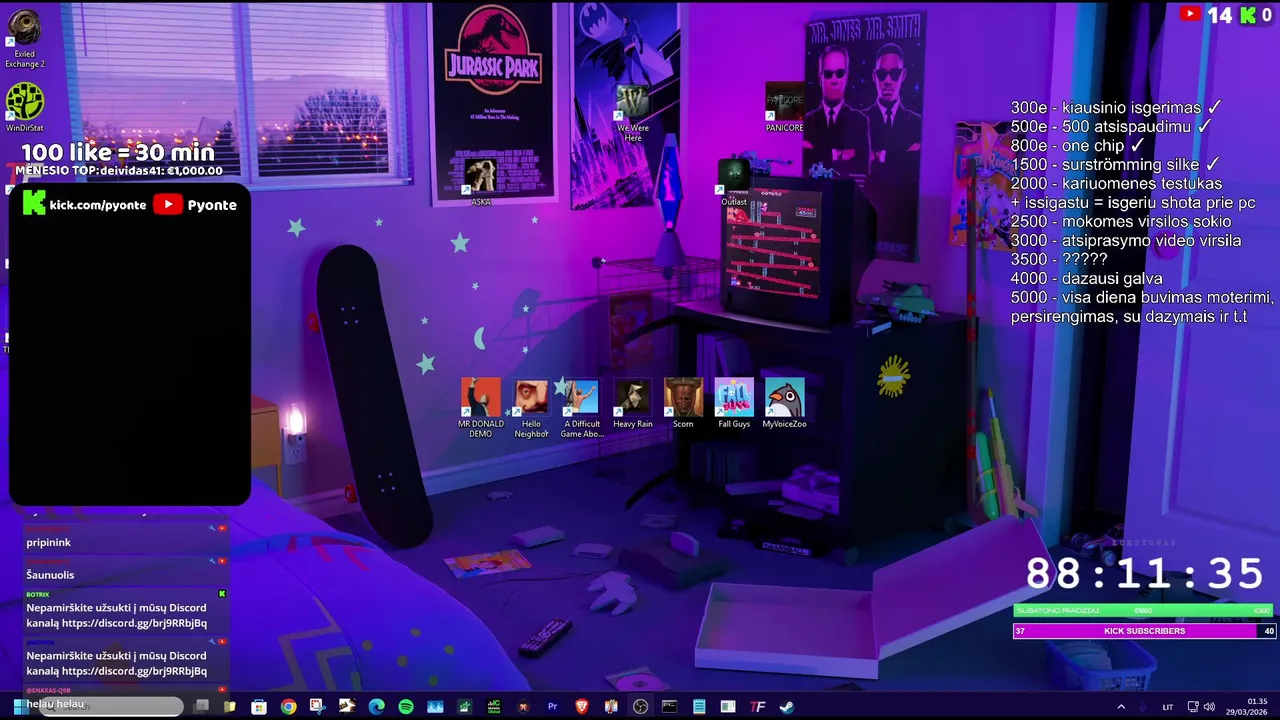Viewport: 1280px width, 720px height.
Task: Open the Notepad taskbar icon
Action: point(699,706)
